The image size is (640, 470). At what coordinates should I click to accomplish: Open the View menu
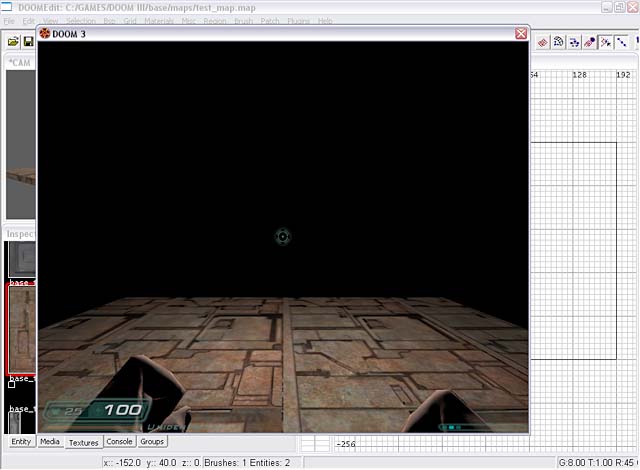[x=50, y=20]
